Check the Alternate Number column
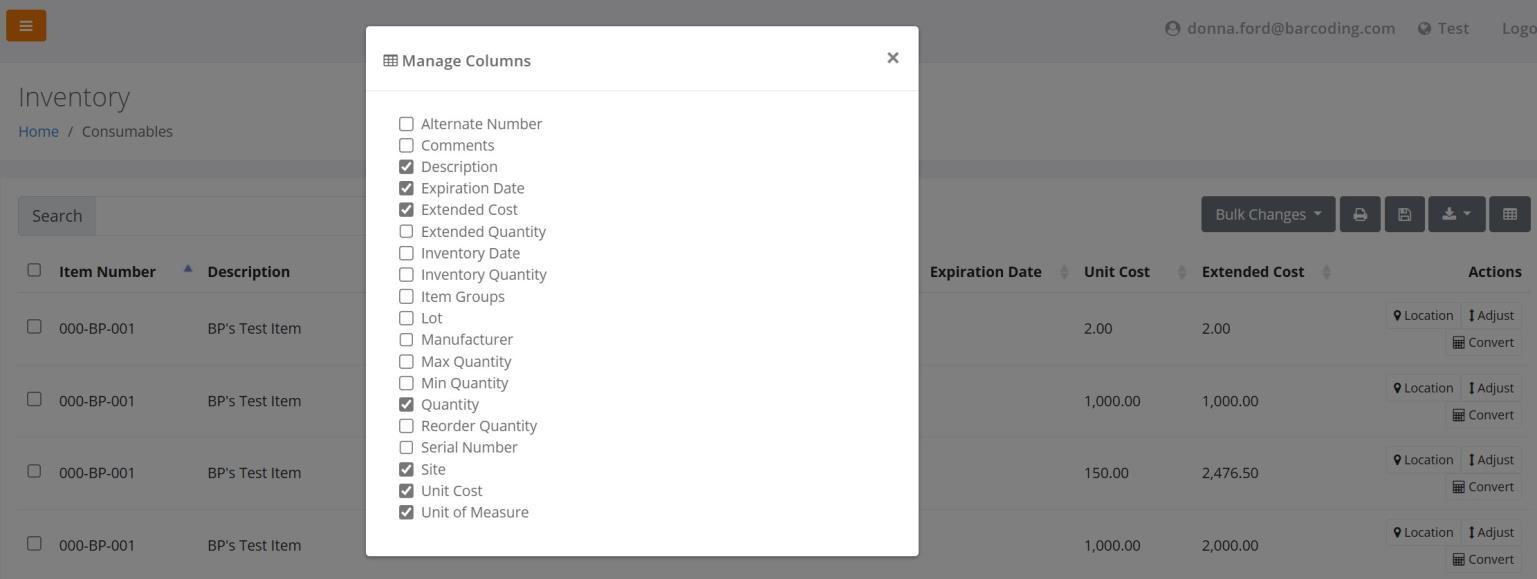This screenshot has height=579, width=1537. (x=406, y=124)
